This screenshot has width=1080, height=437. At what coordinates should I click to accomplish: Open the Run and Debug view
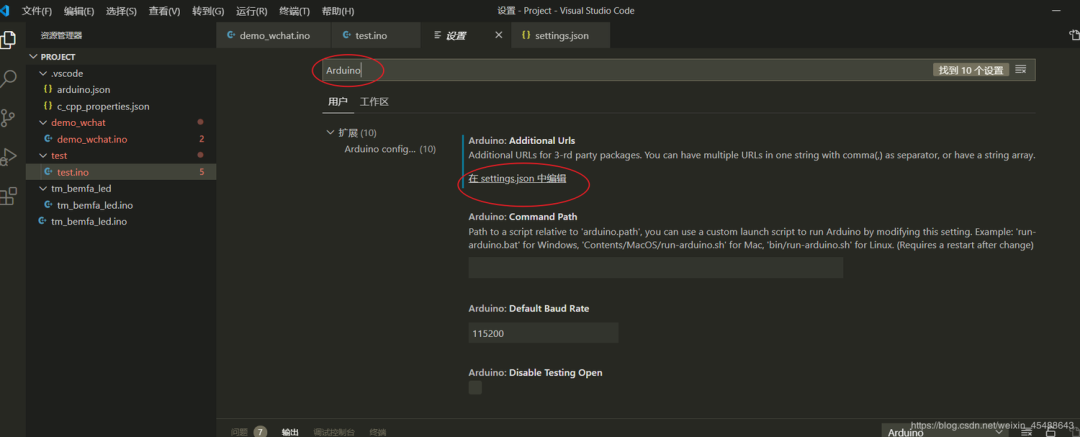tap(8, 157)
